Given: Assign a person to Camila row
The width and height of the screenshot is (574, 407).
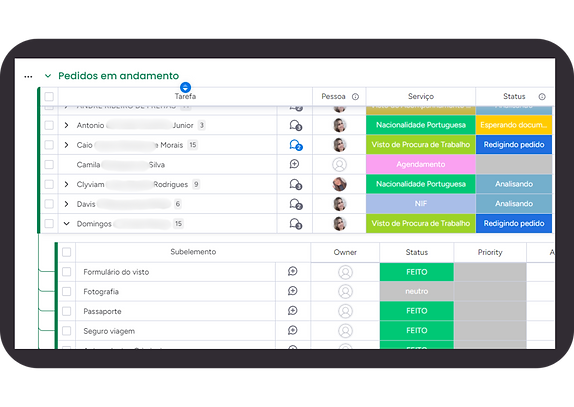Looking at the screenshot, I should [340, 165].
